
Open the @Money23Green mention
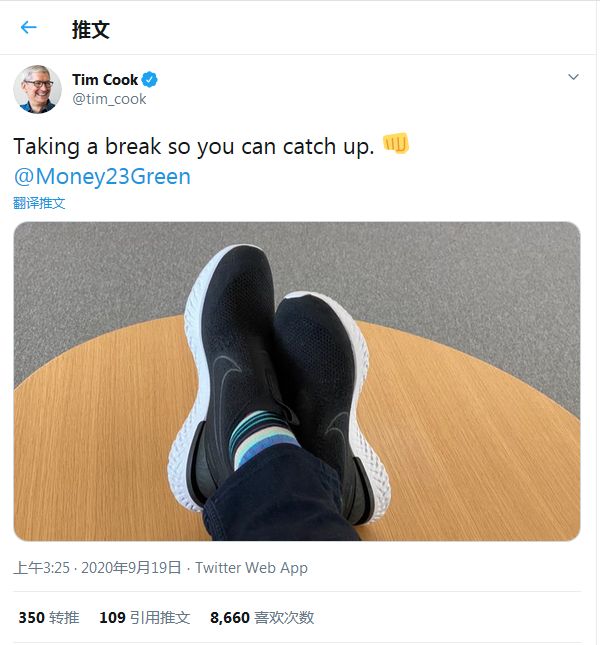pyautogui.click(x=102, y=176)
